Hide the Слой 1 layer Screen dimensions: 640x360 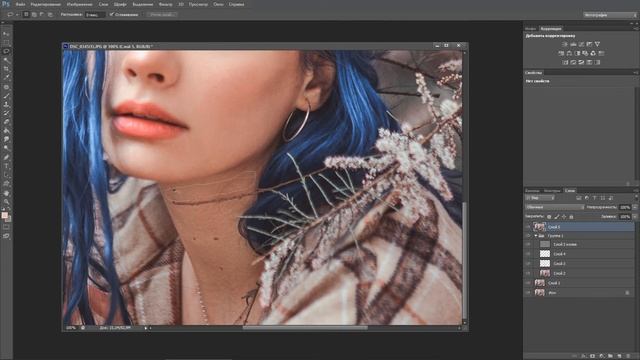528,283
